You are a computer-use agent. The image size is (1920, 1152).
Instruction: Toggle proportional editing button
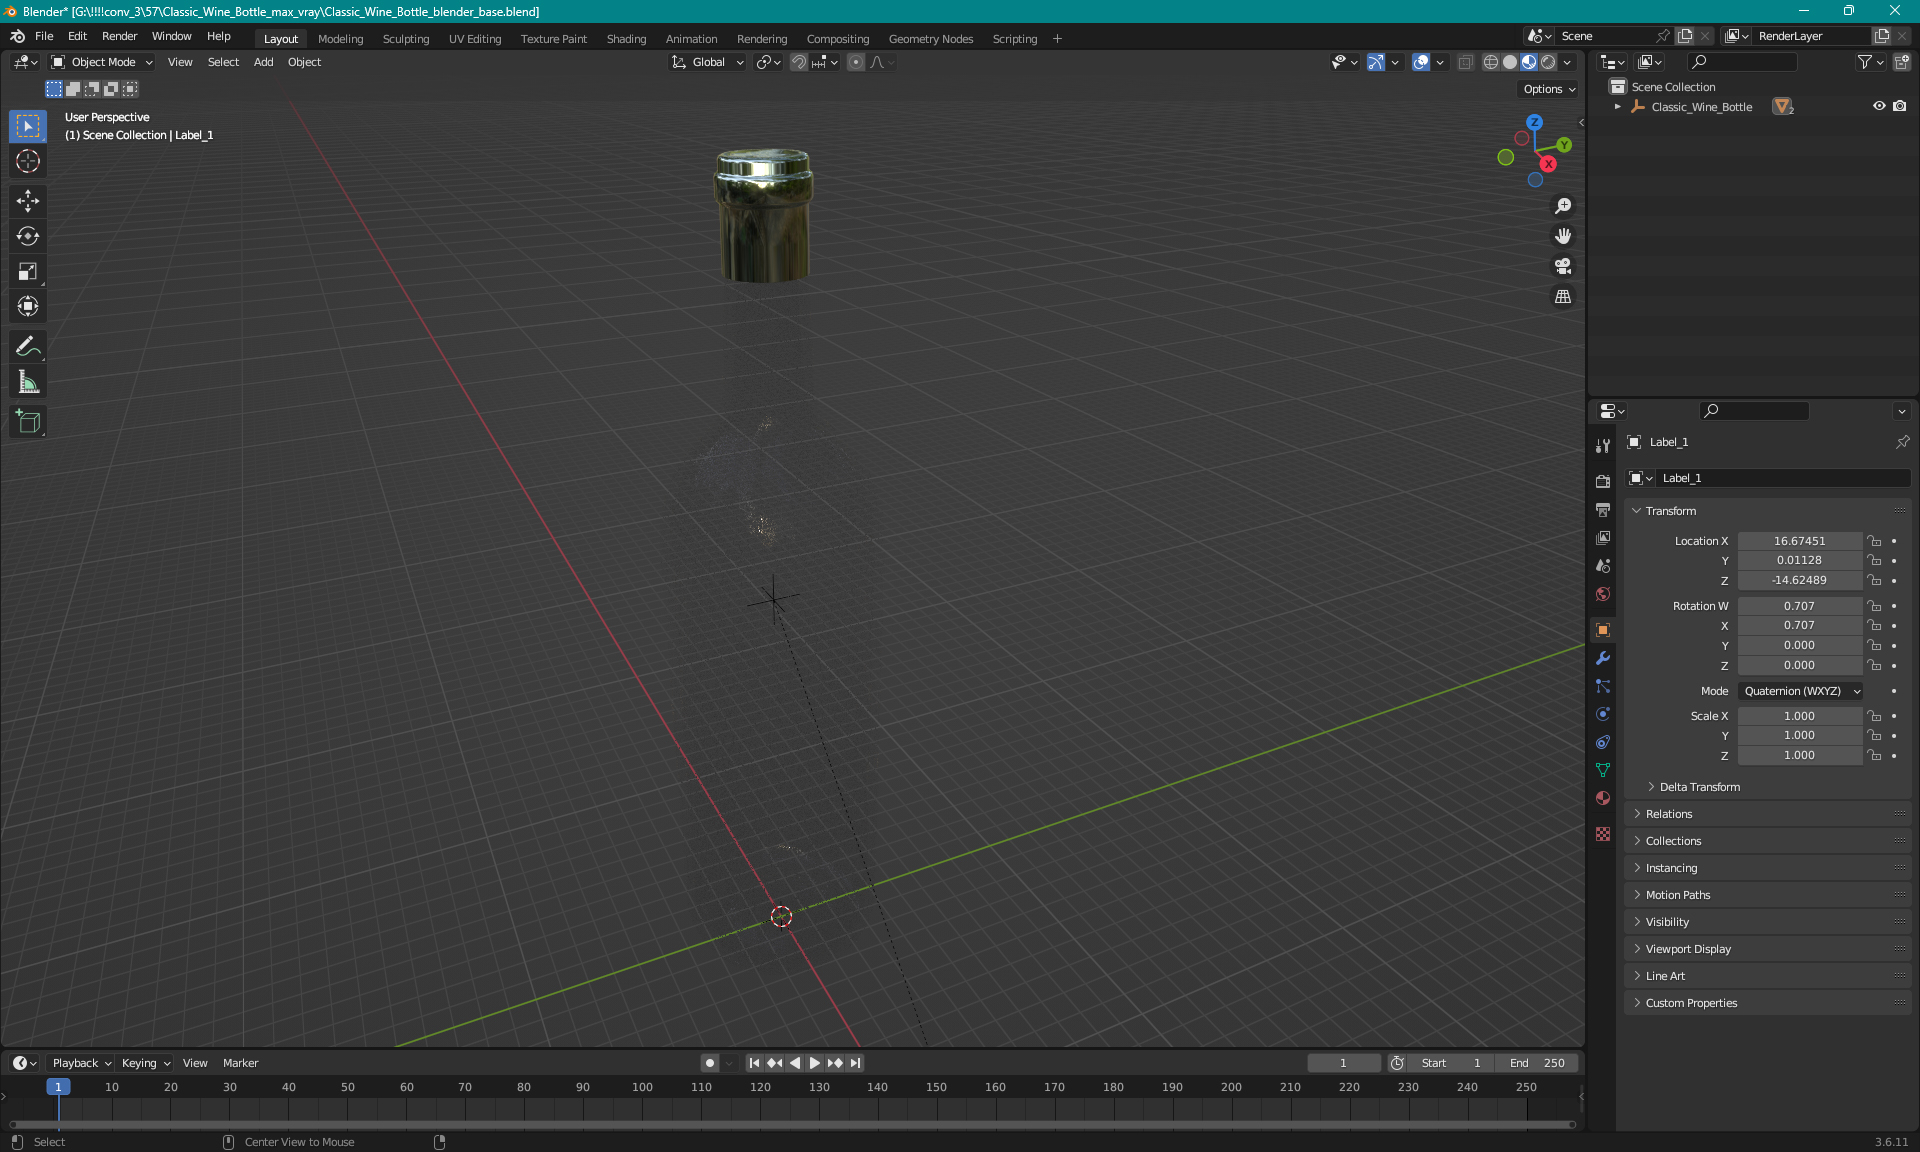click(x=856, y=62)
